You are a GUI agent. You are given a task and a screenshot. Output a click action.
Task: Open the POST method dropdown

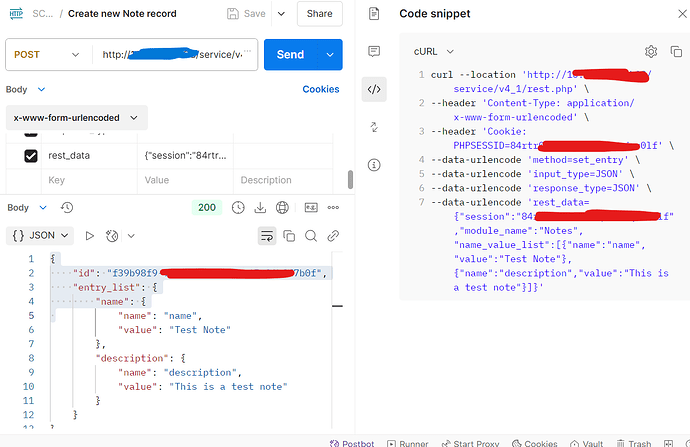click(47, 55)
